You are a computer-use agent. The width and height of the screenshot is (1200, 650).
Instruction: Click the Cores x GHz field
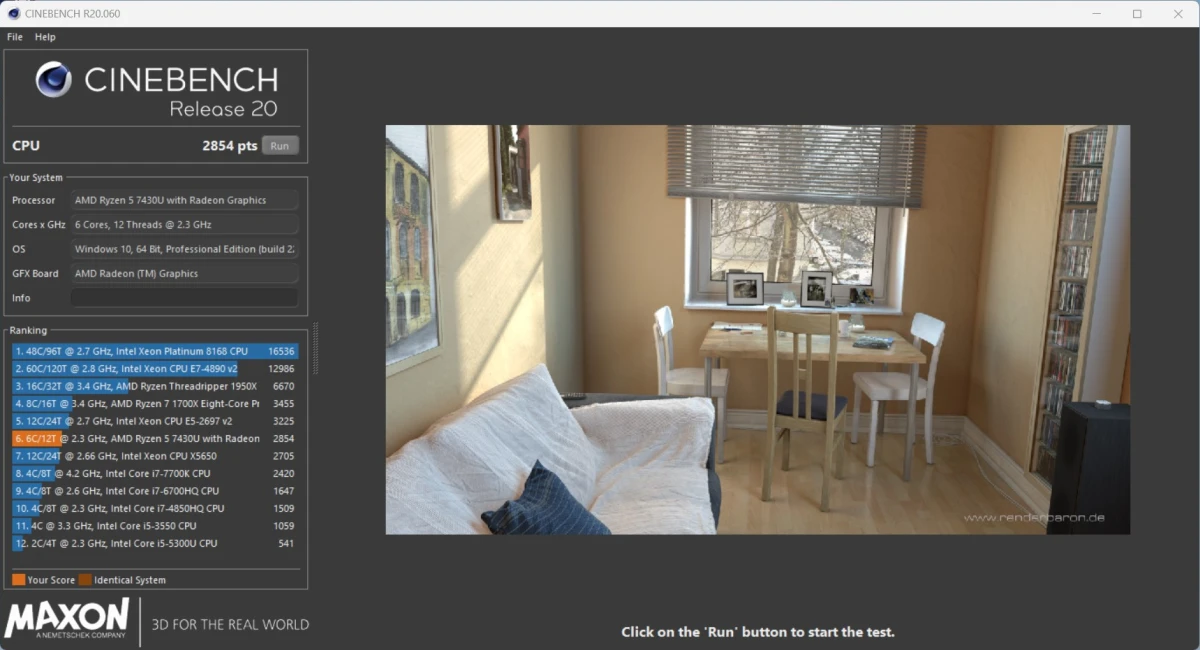click(x=184, y=225)
